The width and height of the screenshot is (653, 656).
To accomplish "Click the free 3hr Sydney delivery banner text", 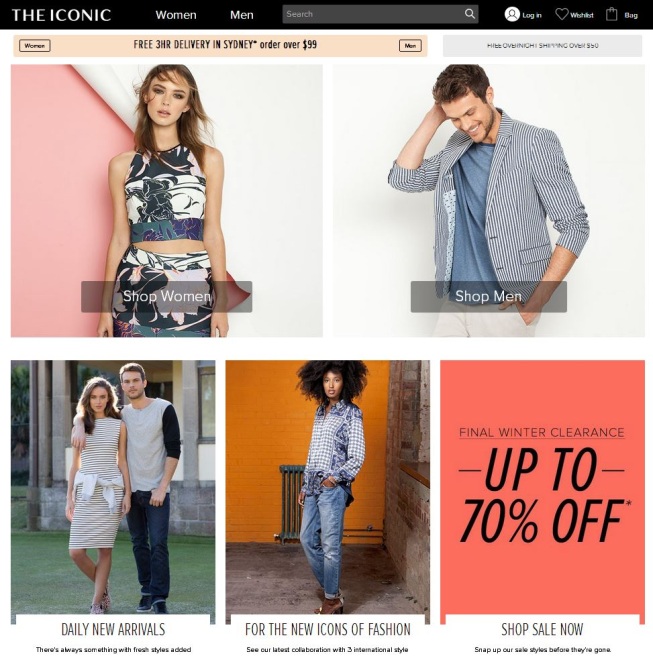I will coord(225,44).
